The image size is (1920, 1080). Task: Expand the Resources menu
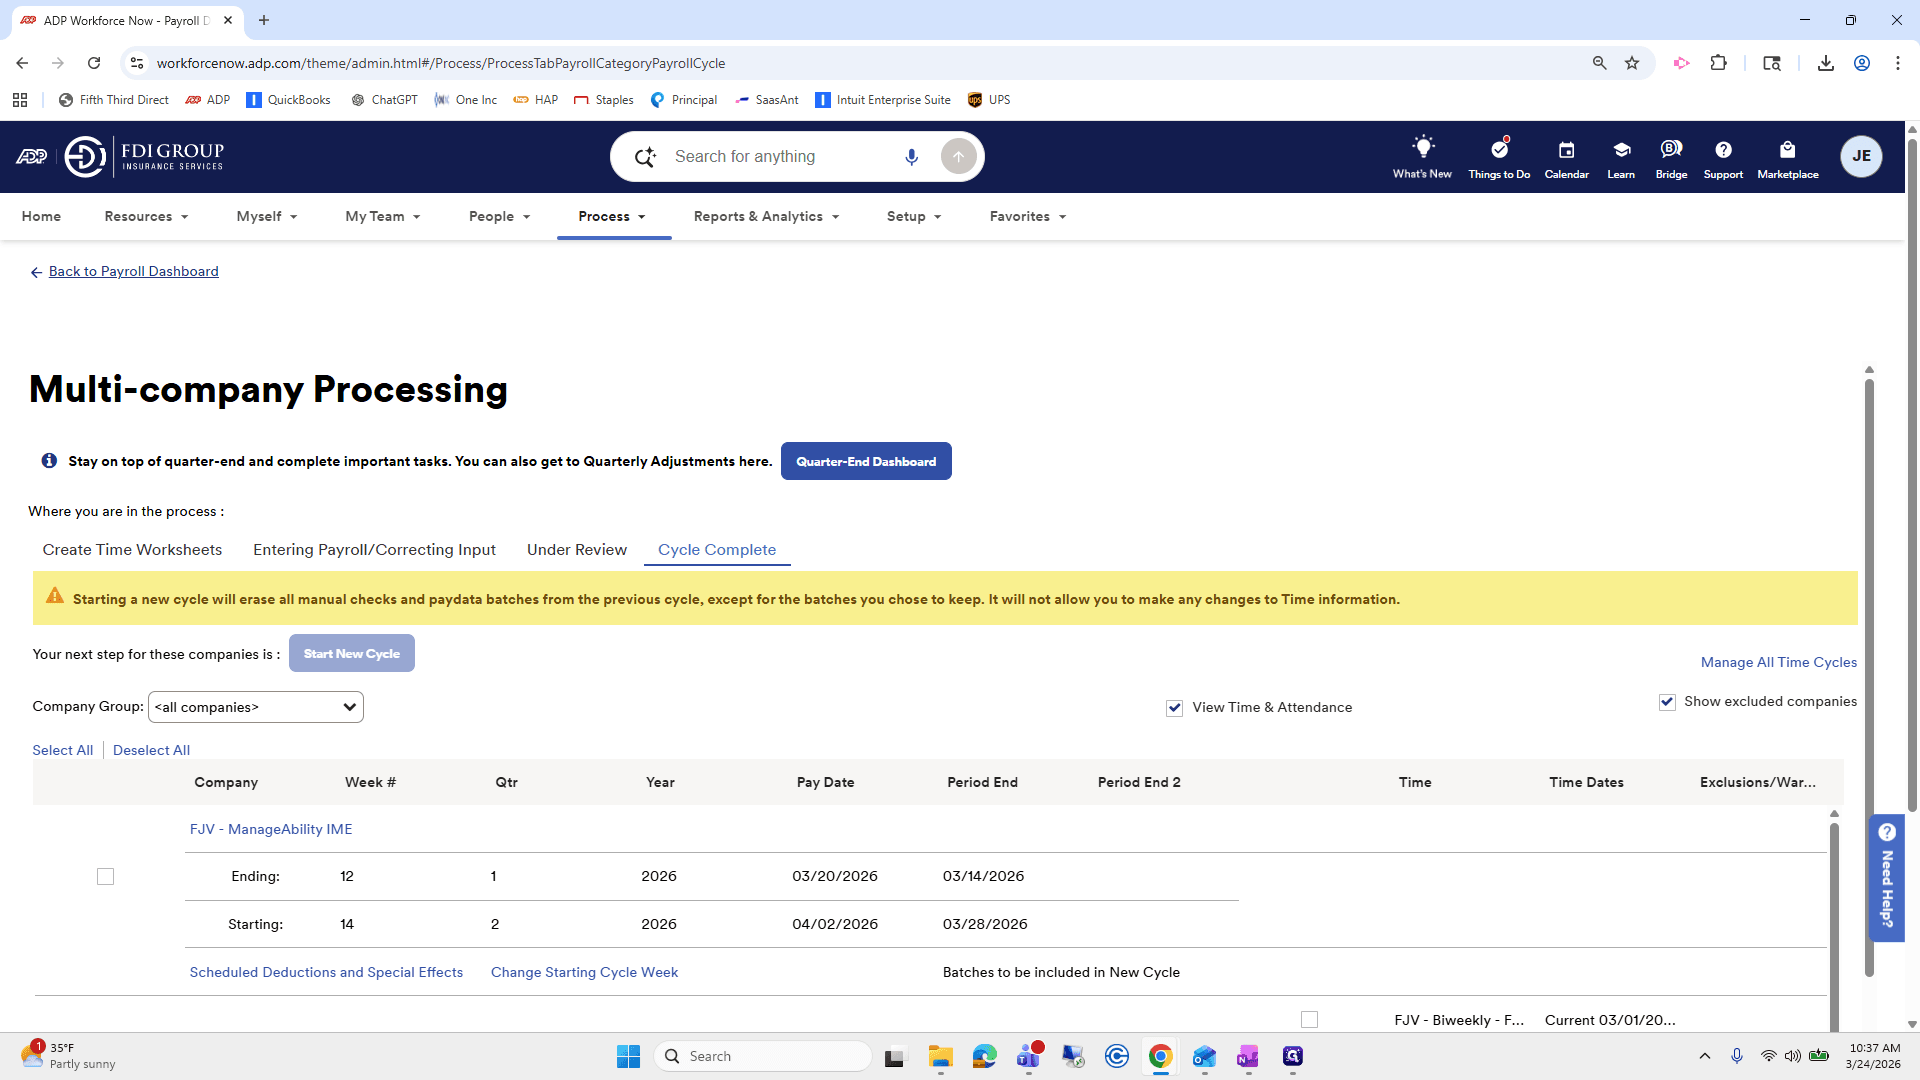146,216
